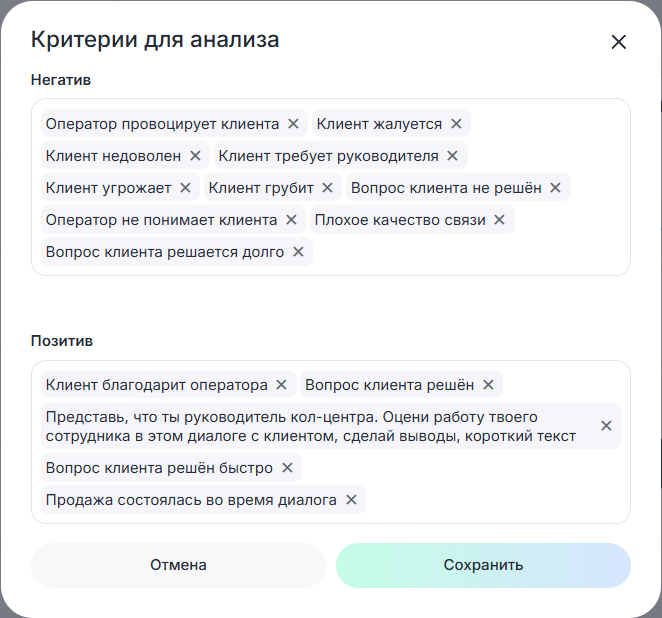Remove the 'Вопрос клиента решён' positive tag
This screenshot has width=662, height=618.
[488, 385]
